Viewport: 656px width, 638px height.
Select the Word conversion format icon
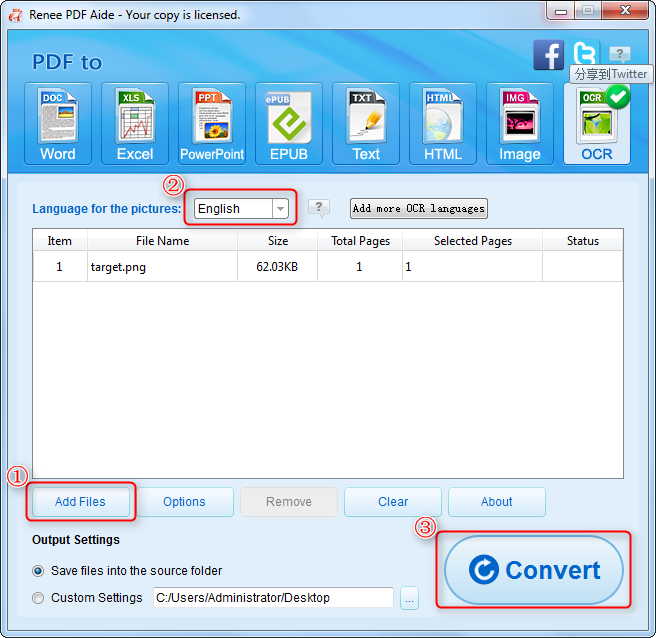click(x=57, y=123)
